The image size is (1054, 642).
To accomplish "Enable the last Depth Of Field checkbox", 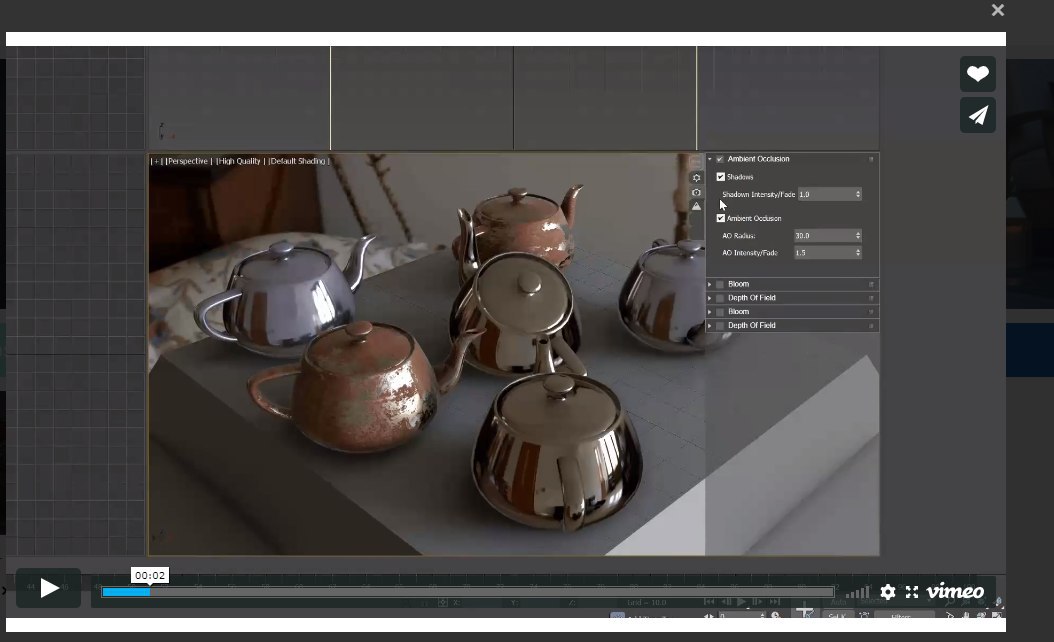I will click(720, 325).
